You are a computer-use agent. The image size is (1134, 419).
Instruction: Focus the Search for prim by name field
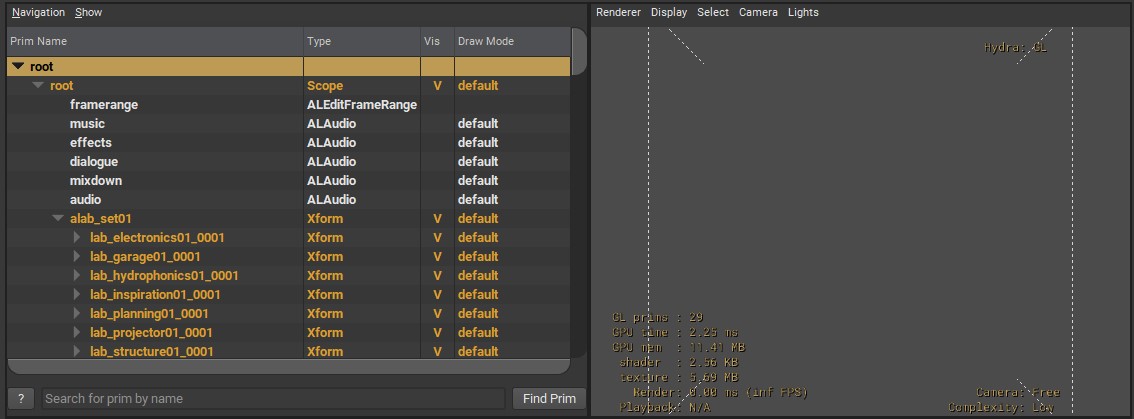[x=273, y=399]
